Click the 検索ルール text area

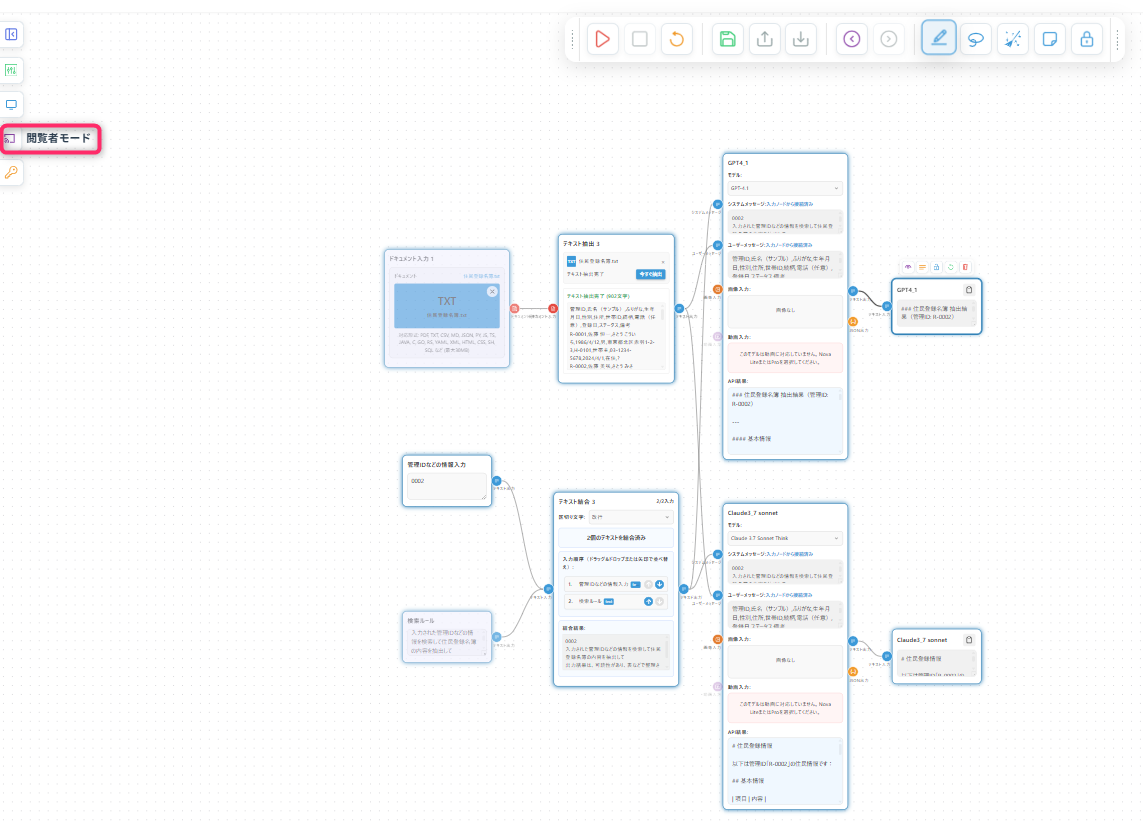447,641
